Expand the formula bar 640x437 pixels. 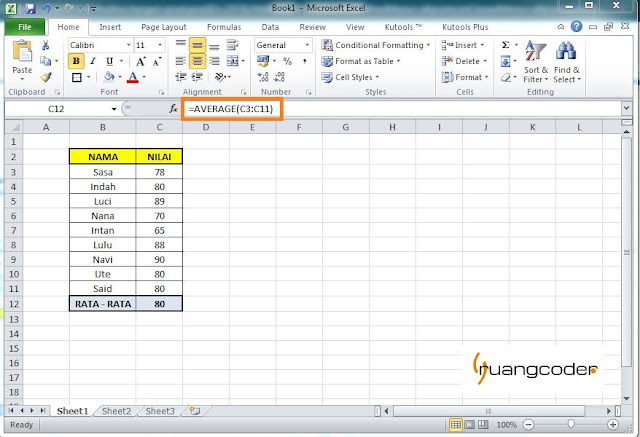(626, 109)
